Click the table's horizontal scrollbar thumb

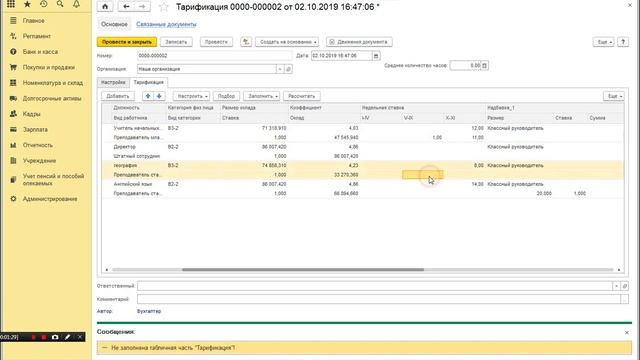(x=303, y=269)
